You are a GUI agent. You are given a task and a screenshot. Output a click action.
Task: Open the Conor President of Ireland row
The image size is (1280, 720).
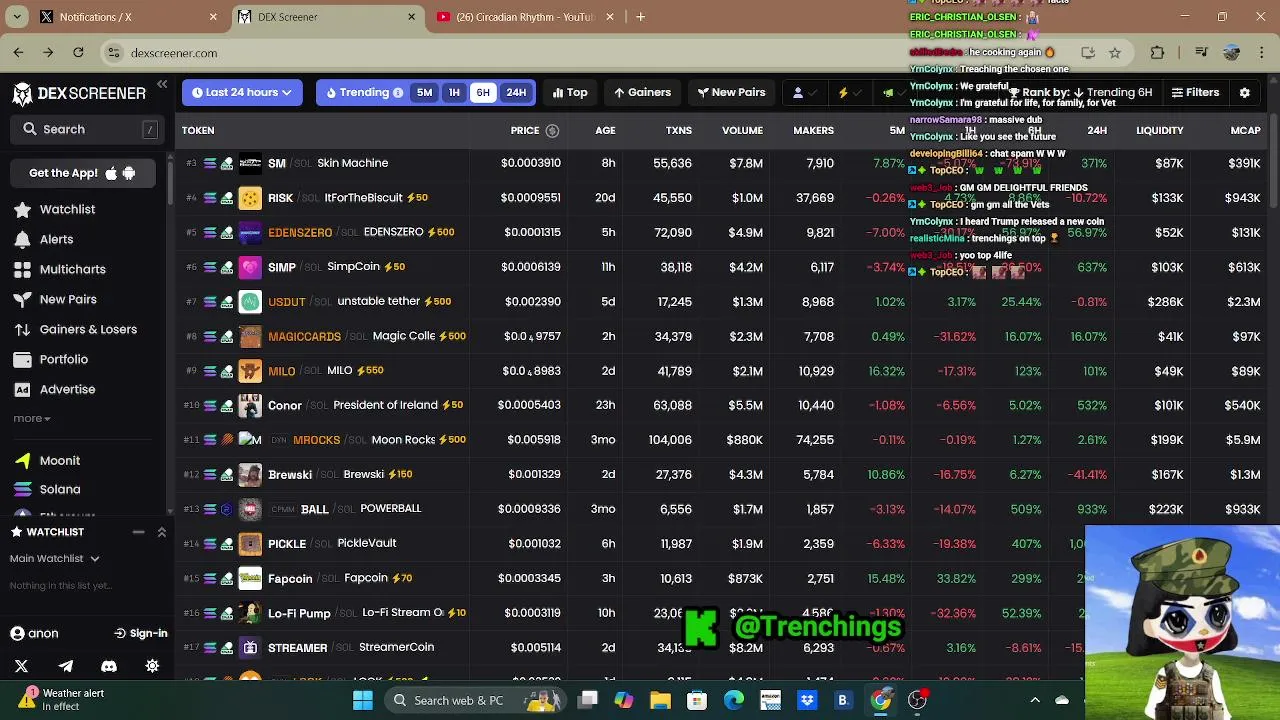click(722, 405)
